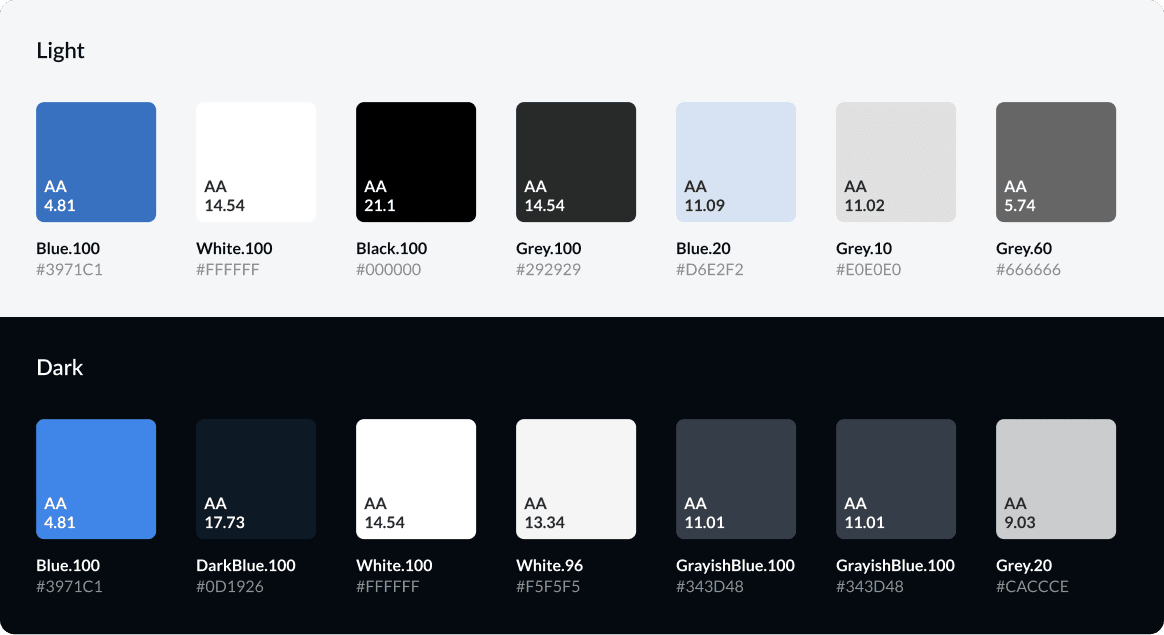1164x635 pixels.
Task: Click the hex code "#F5F5F5"
Action: coord(548,587)
